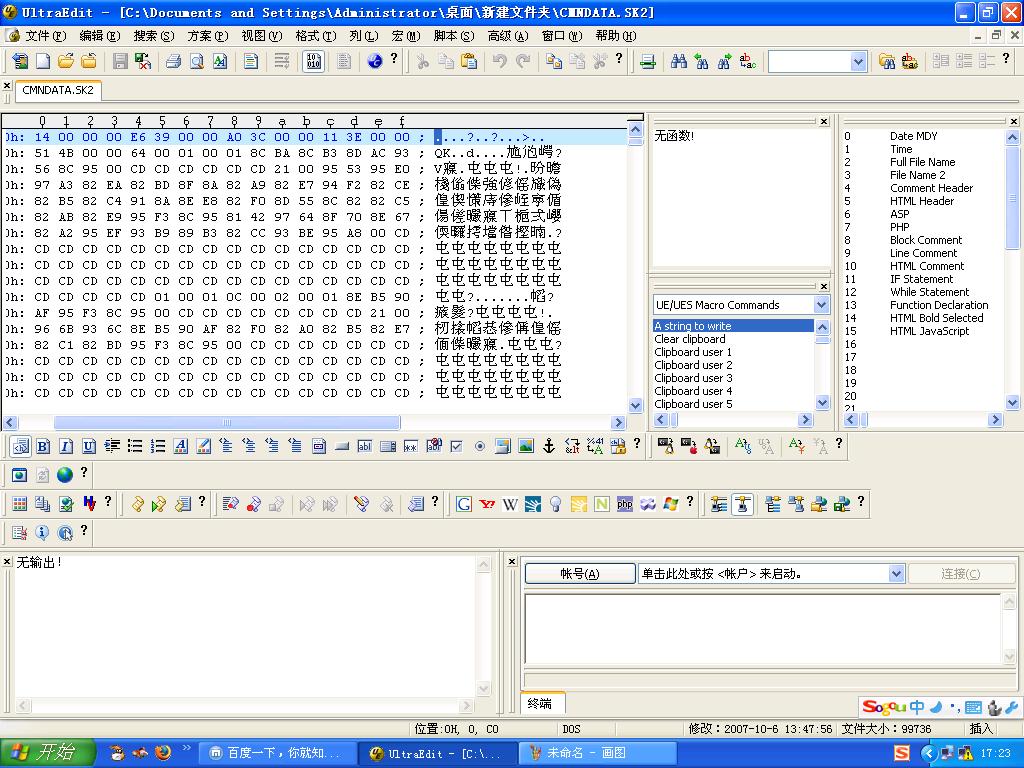The width and height of the screenshot is (1024, 768).
Task: Apply HTML Bold formatting icon
Action: point(43,446)
